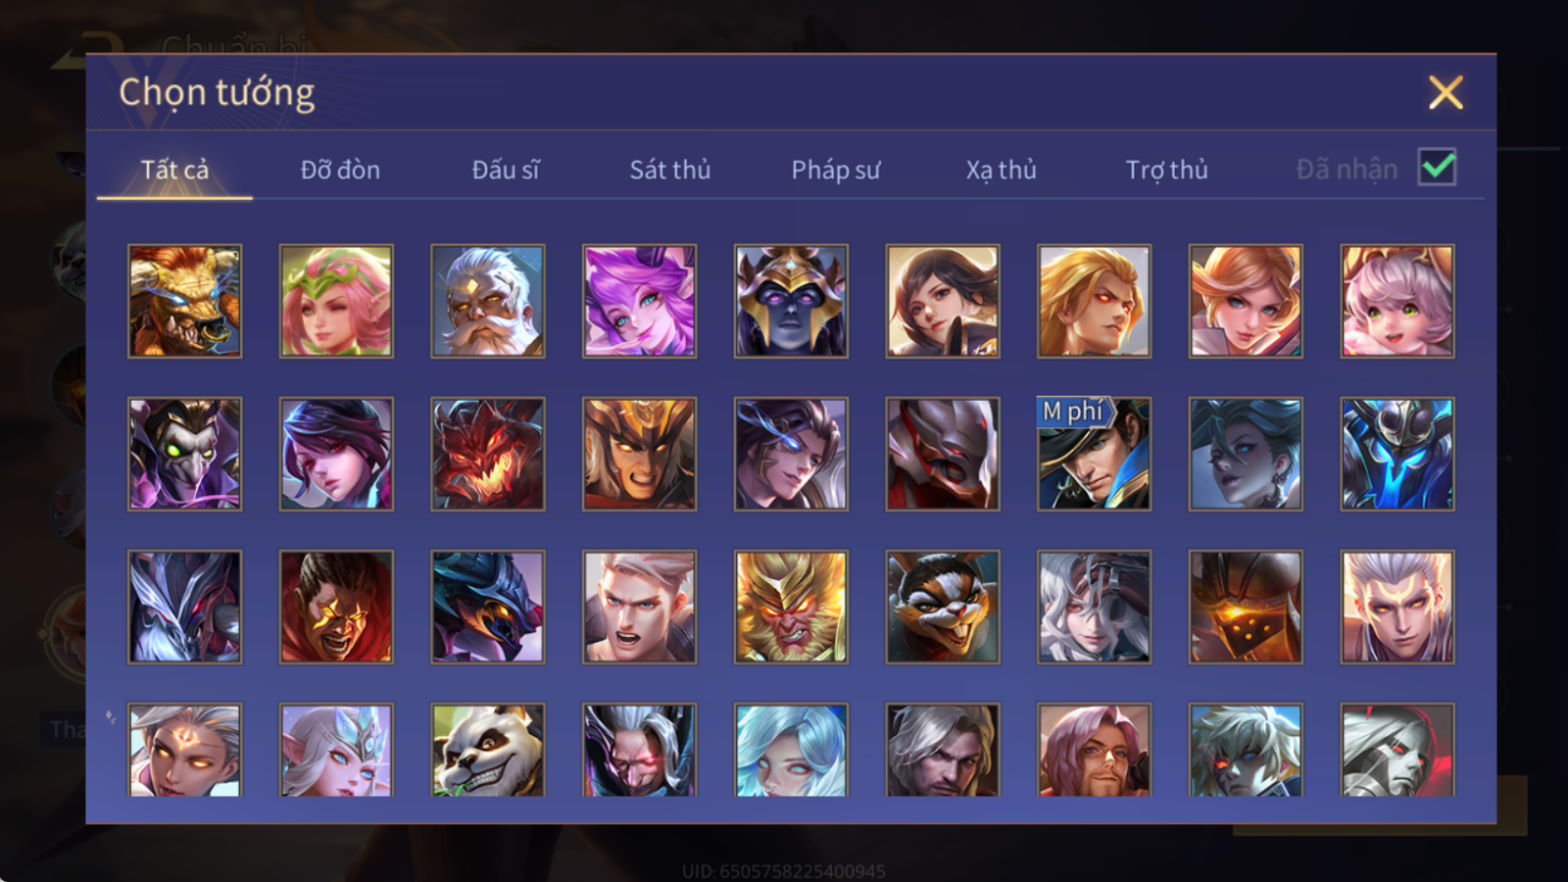
Task: Switch to the Đỡ đòn tab
Action: coord(340,170)
